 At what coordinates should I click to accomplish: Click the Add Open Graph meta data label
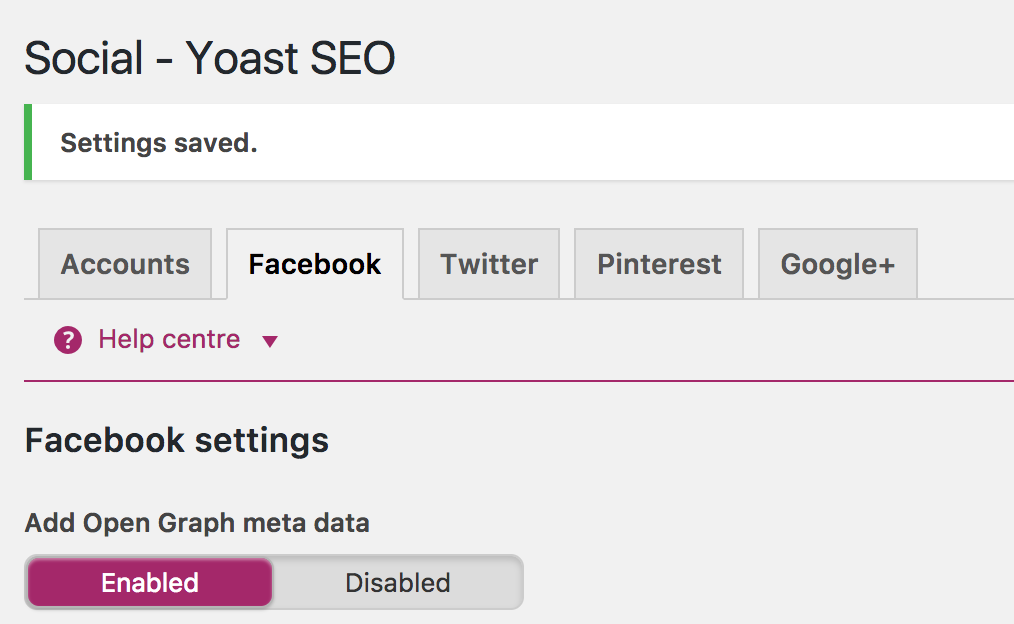[x=196, y=523]
